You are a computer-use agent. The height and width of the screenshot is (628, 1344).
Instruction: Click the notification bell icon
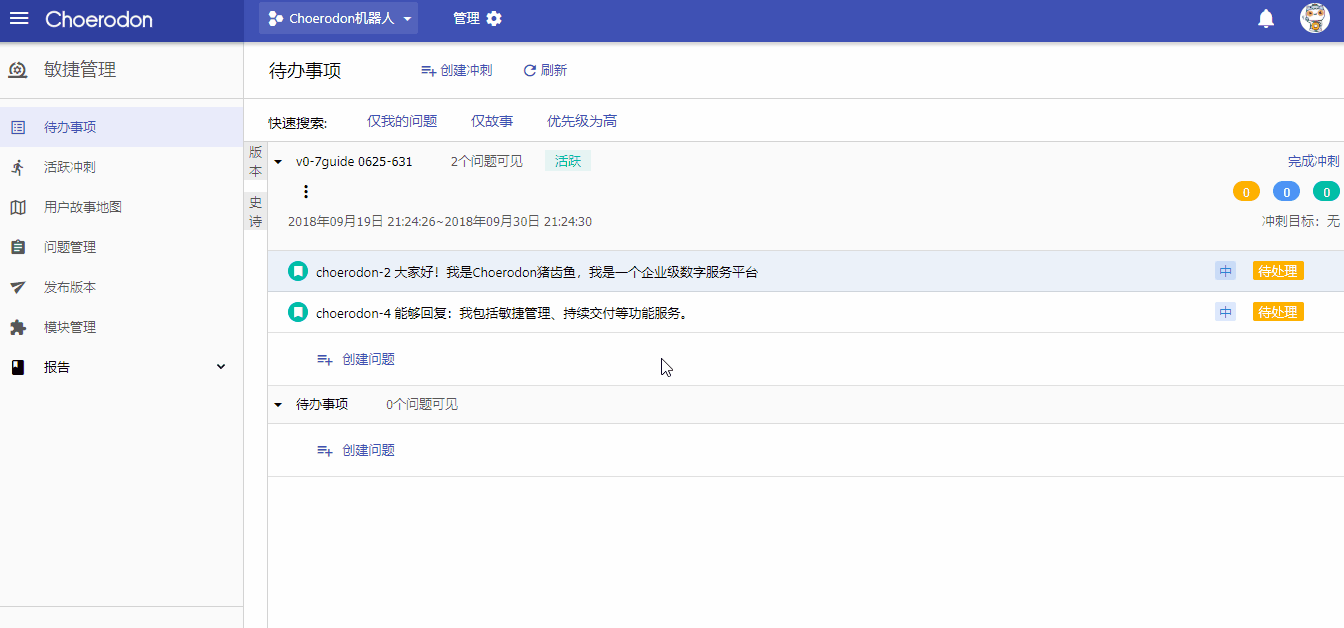(1266, 19)
